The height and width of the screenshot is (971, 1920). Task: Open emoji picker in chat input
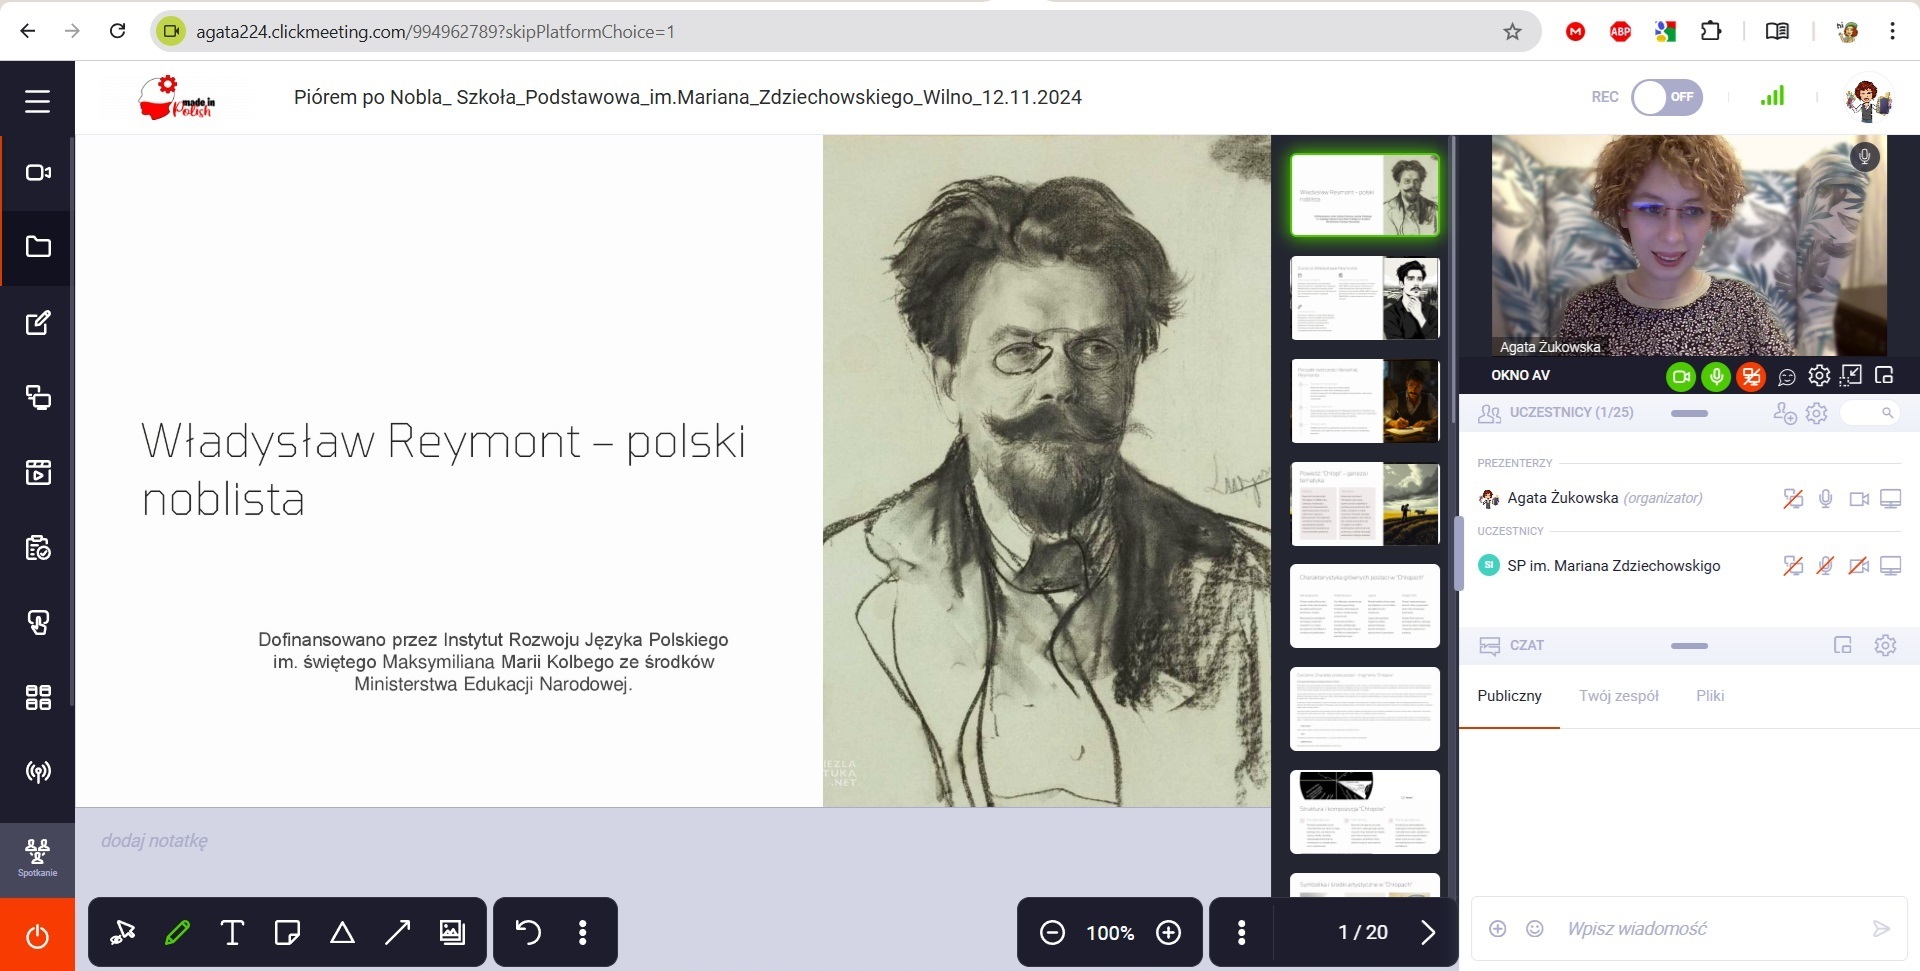(x=1535, y=929)
